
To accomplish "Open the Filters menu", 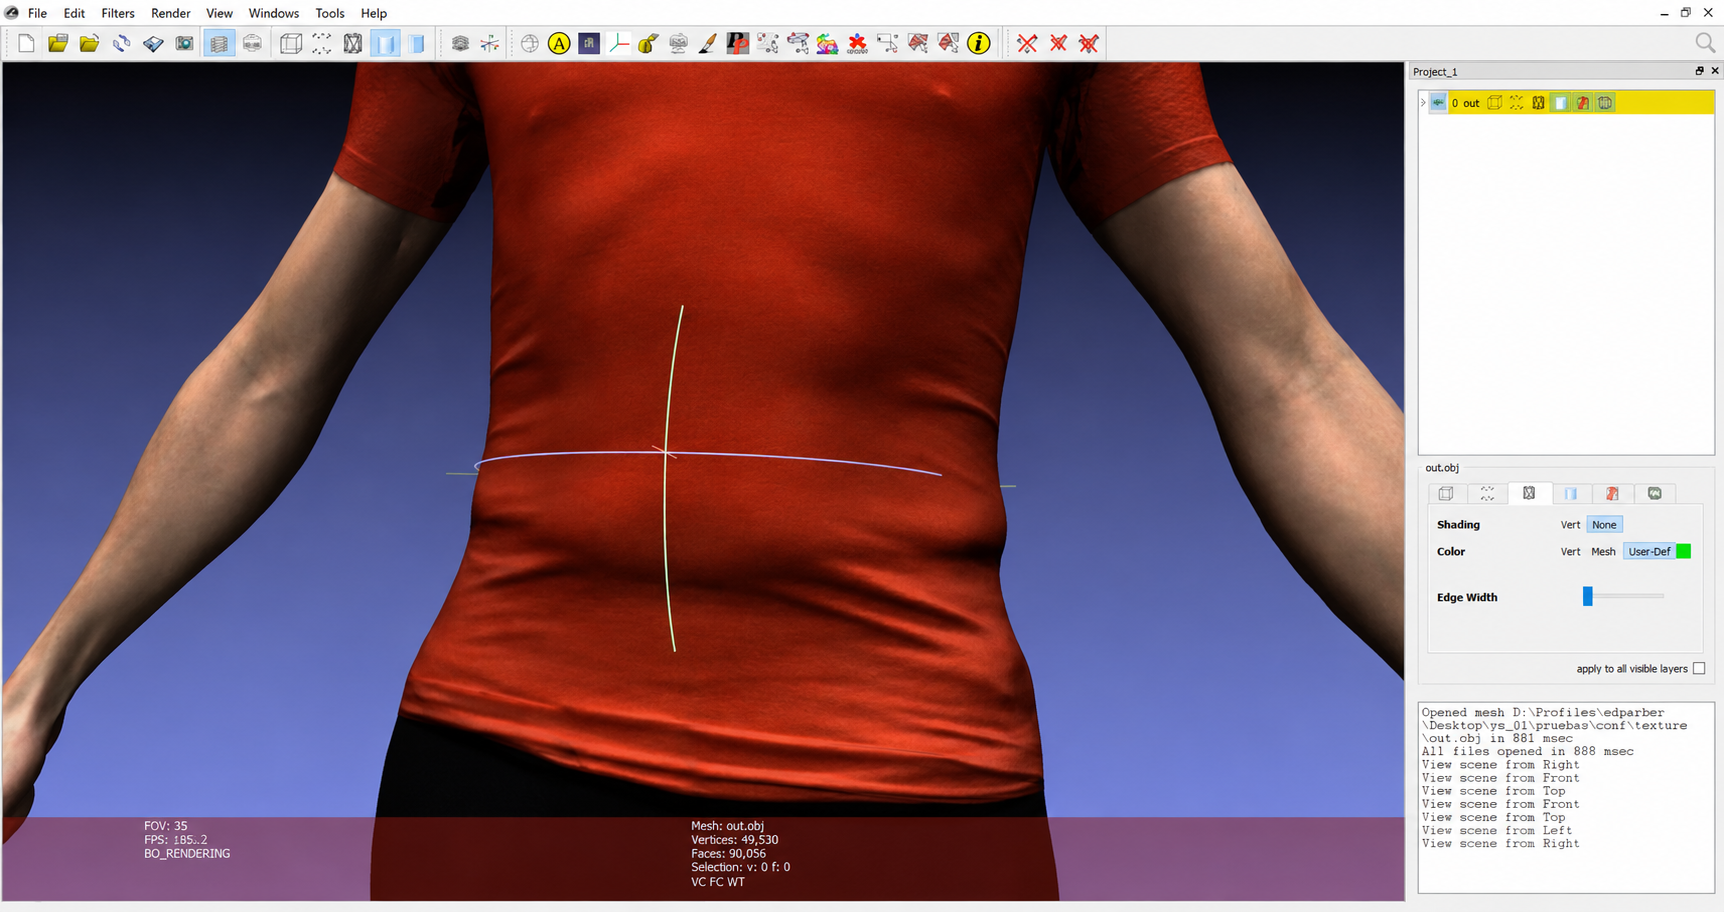I will coord(118,13).
